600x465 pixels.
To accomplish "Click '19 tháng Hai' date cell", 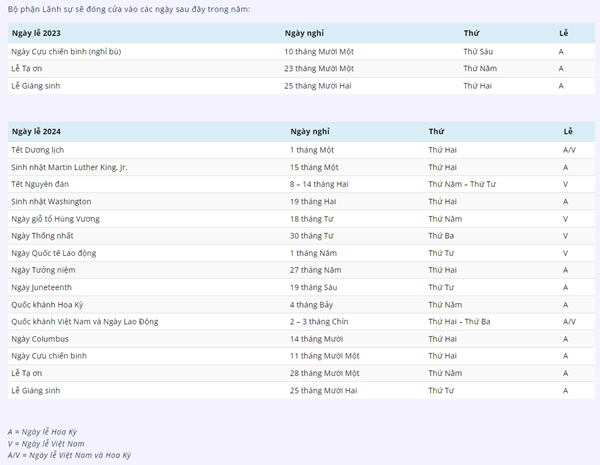I will (313, 202).
